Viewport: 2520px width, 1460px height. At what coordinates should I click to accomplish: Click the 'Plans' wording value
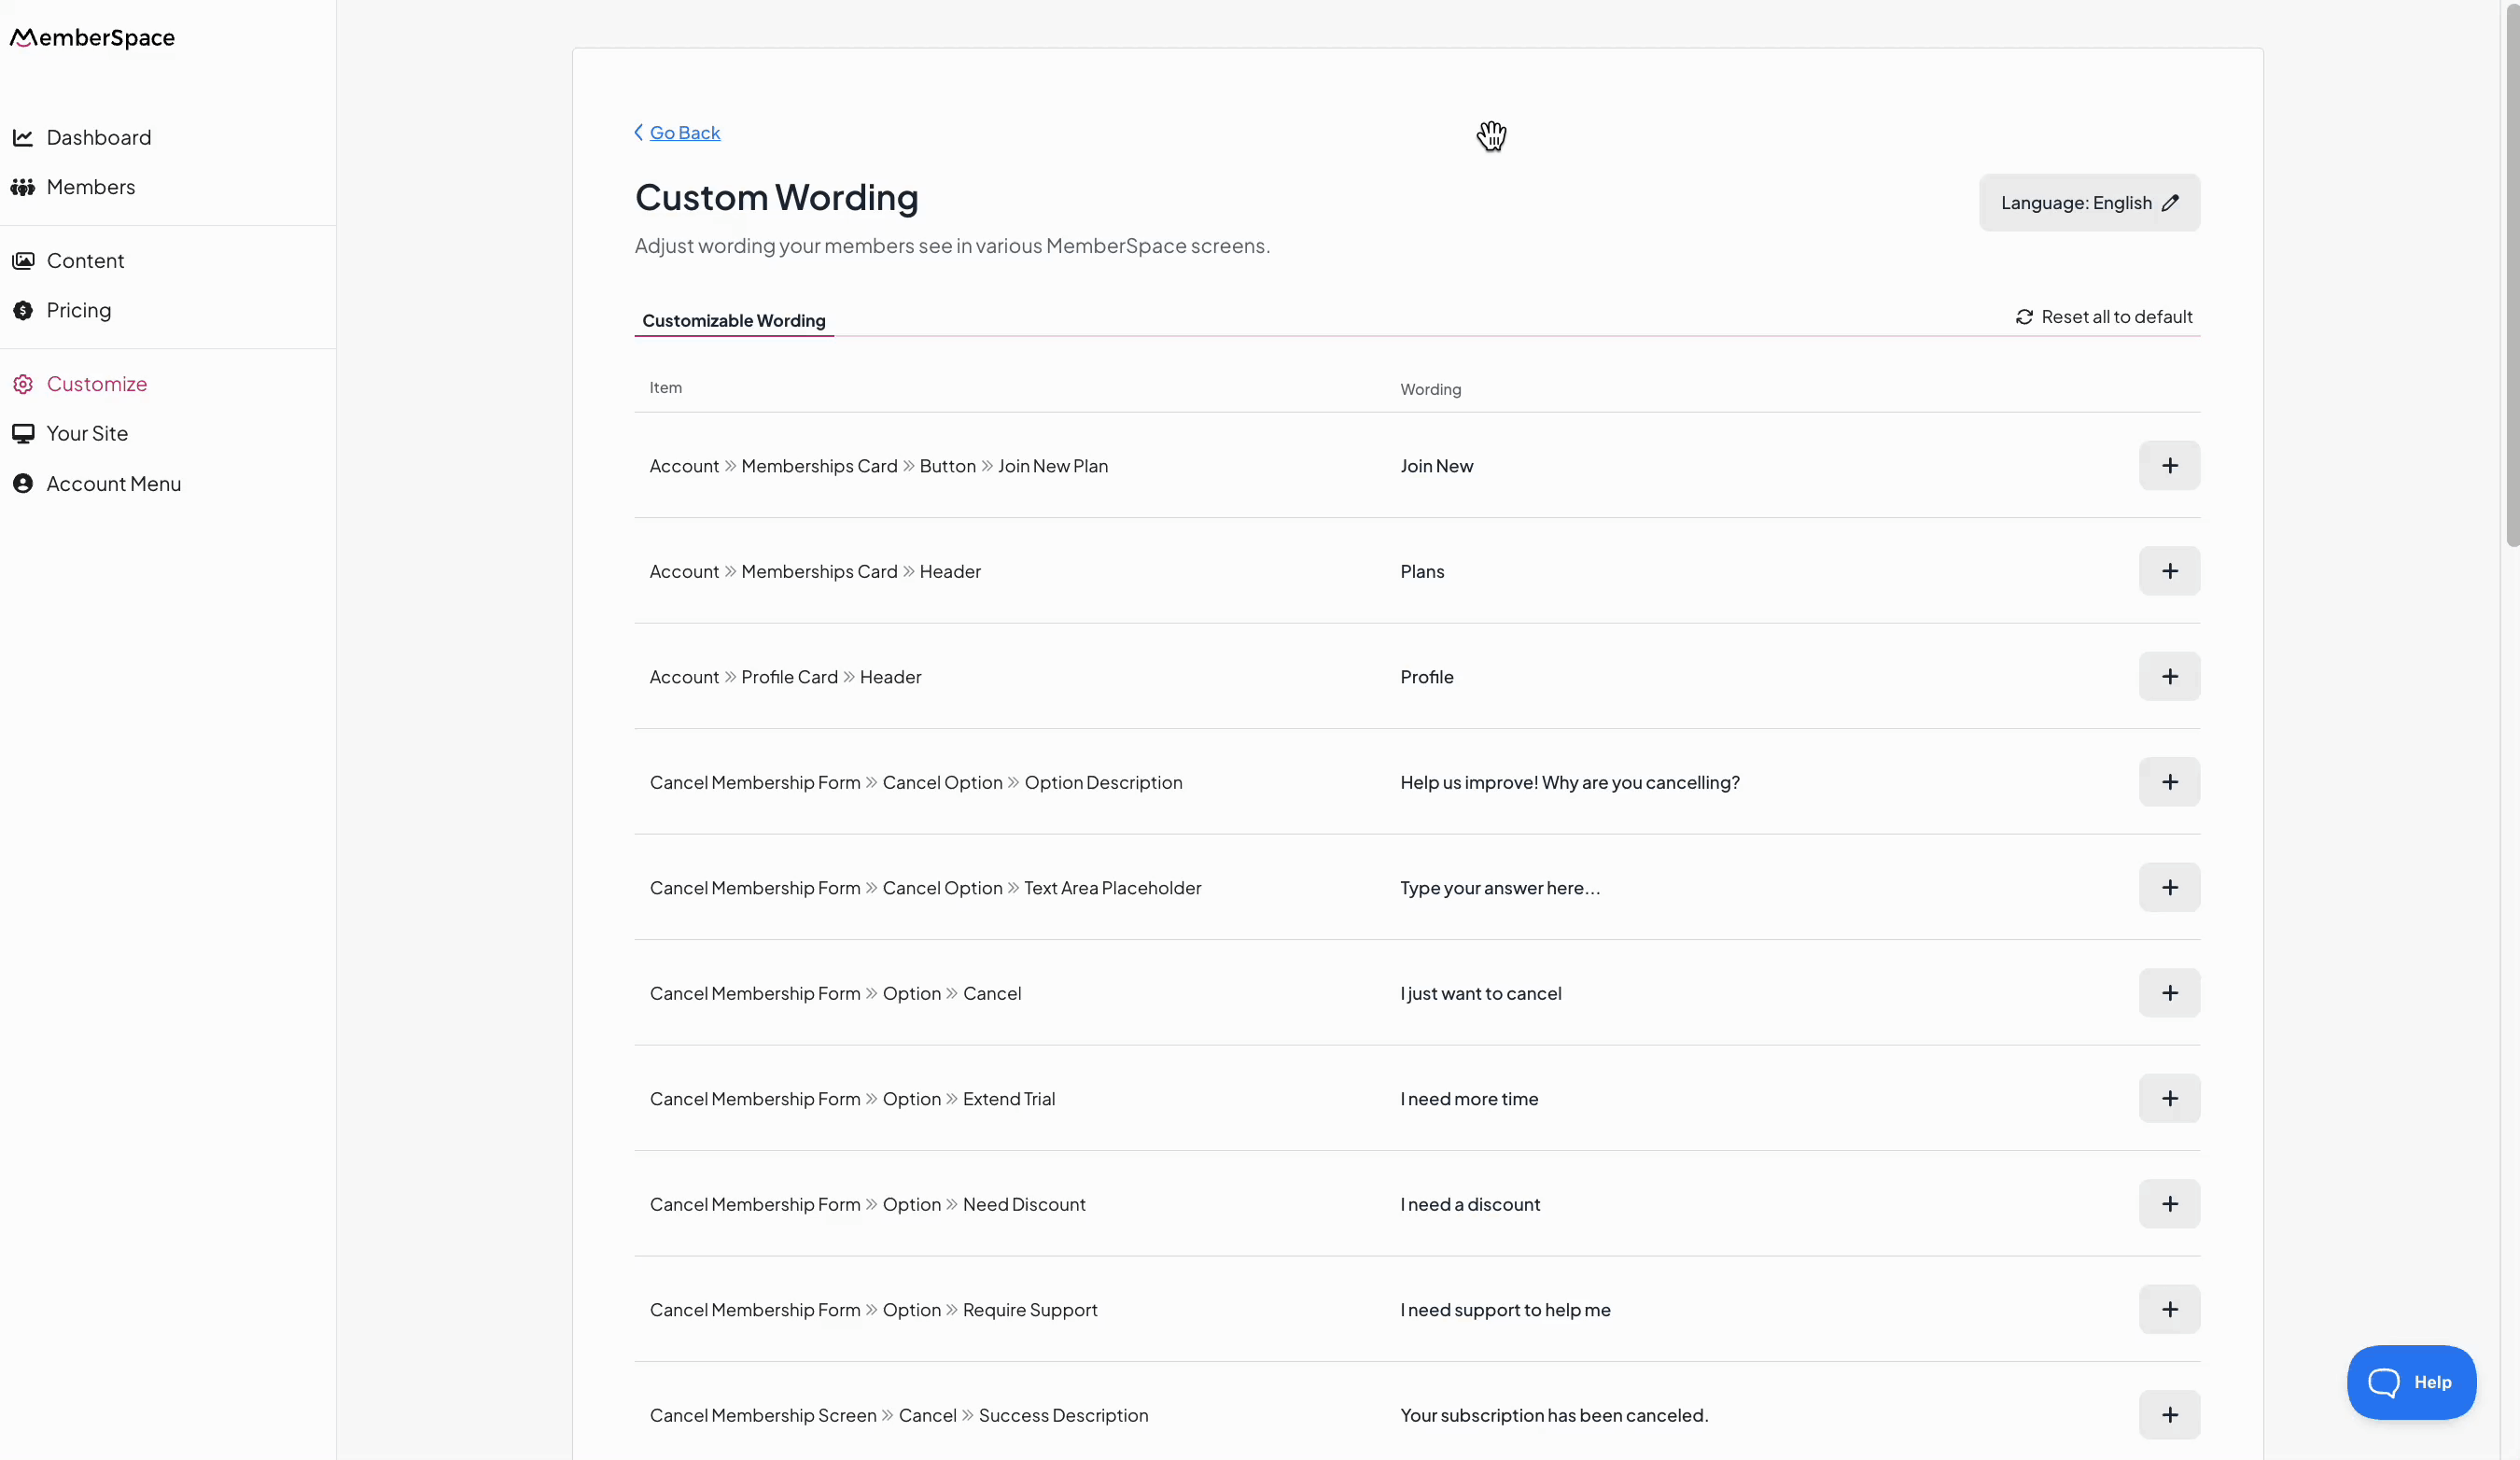1422,571
